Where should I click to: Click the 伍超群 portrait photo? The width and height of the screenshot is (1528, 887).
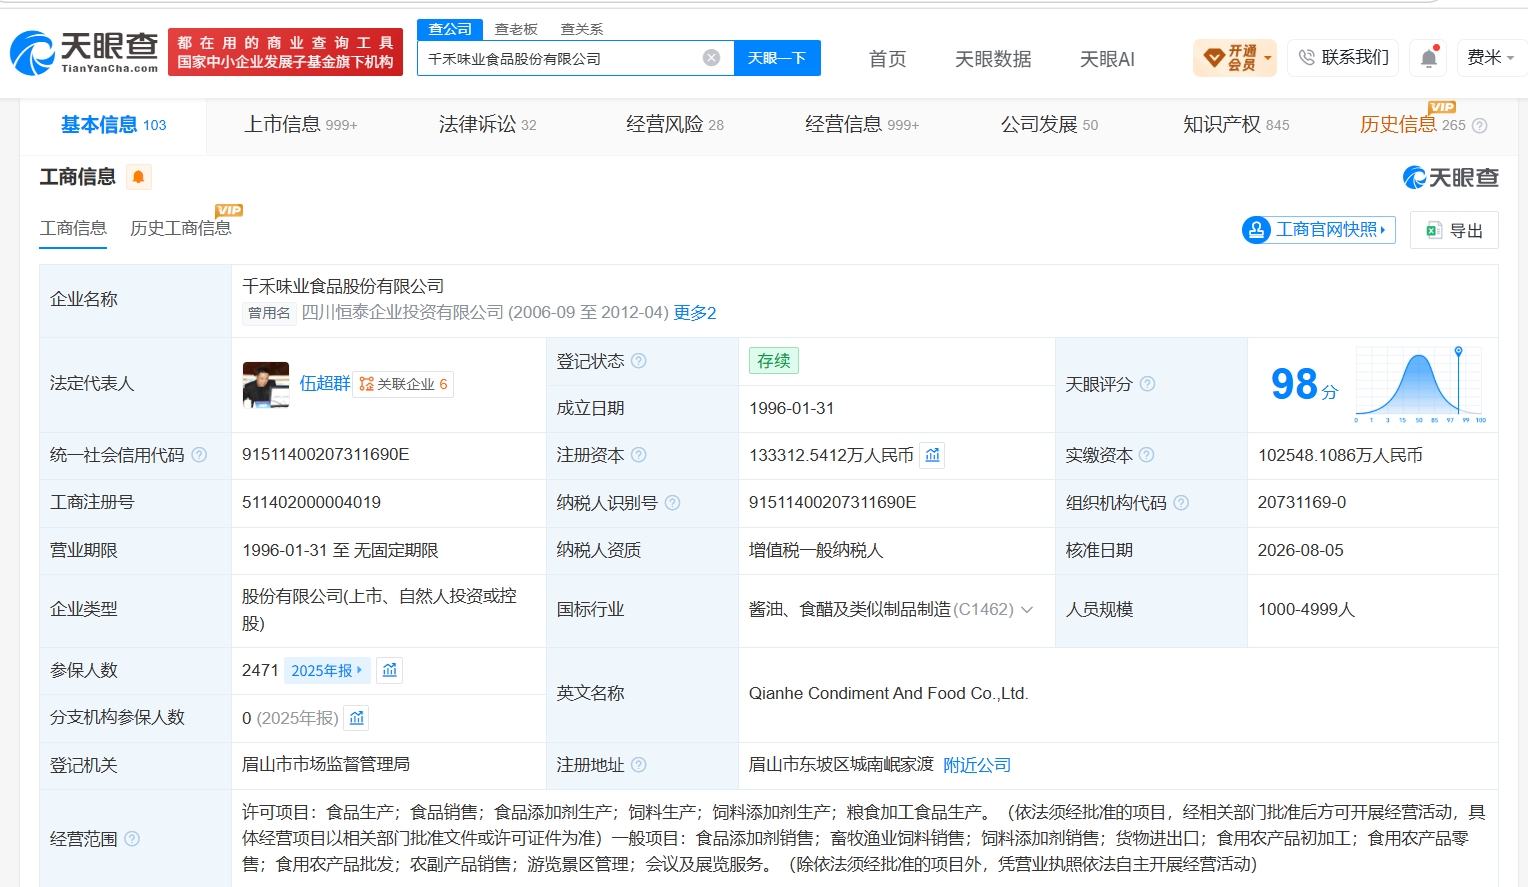(266, 384)
